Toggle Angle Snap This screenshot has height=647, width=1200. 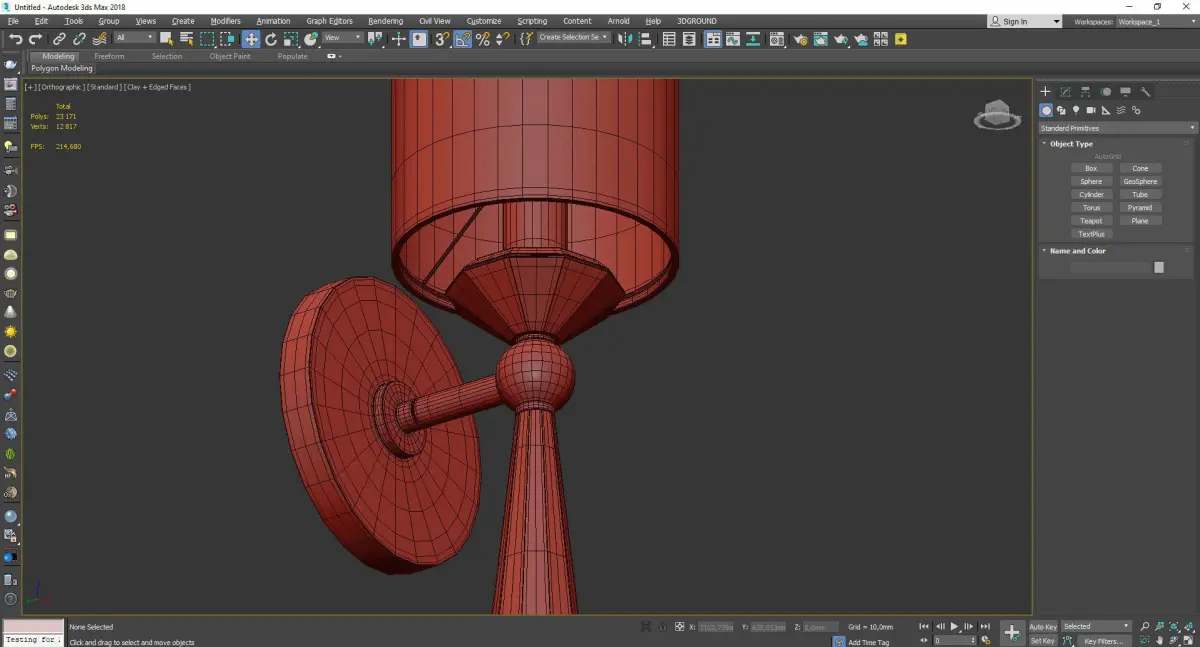click(x=464, y=39)
